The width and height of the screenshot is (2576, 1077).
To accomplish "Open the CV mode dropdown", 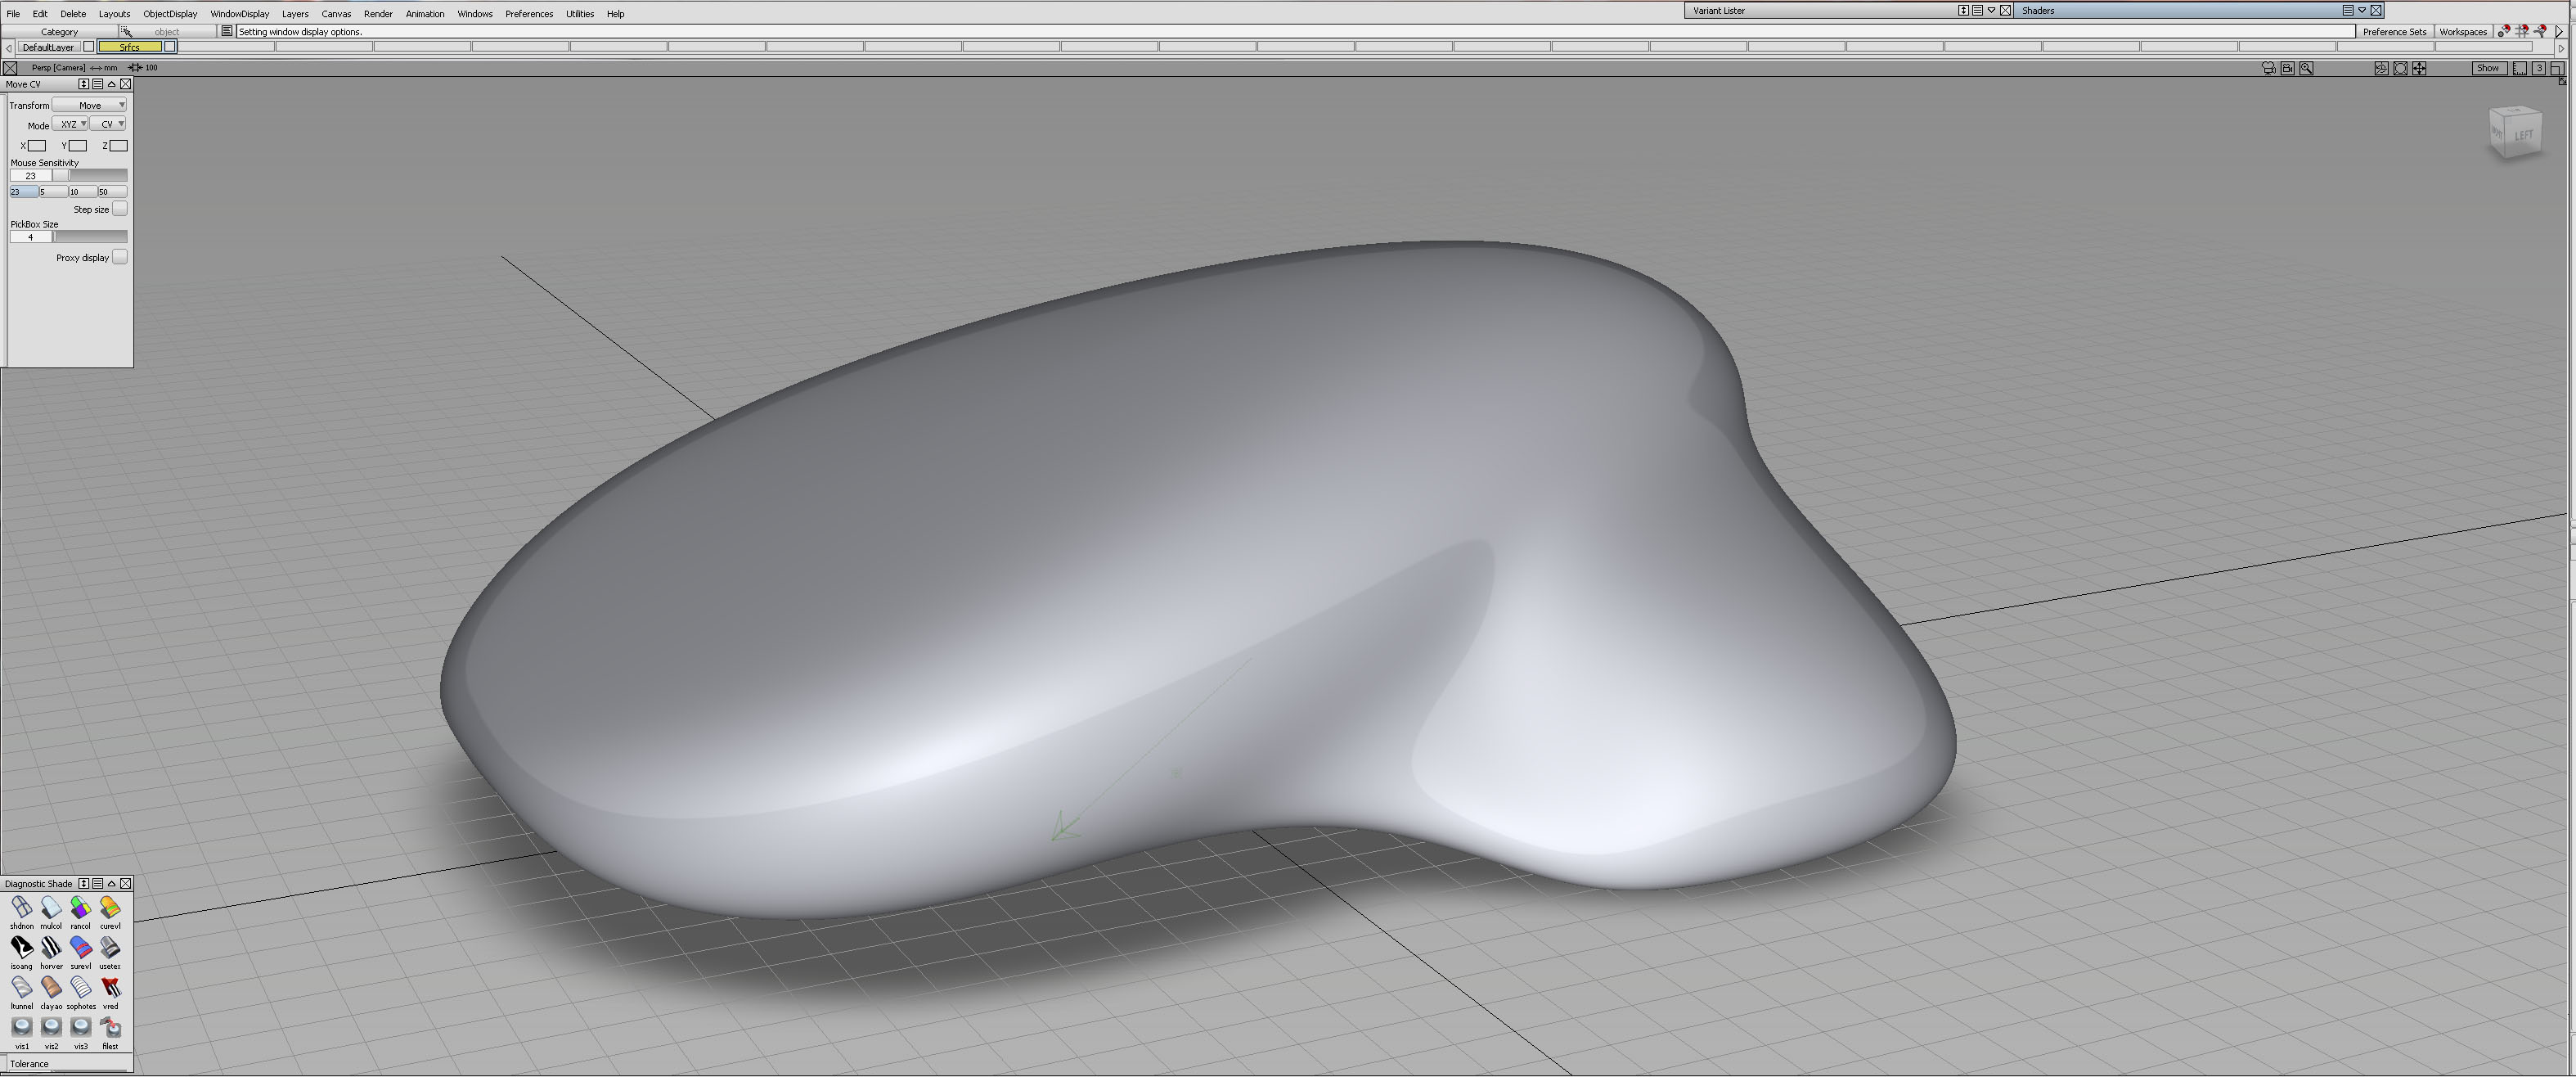I will (x=108, y=124).
